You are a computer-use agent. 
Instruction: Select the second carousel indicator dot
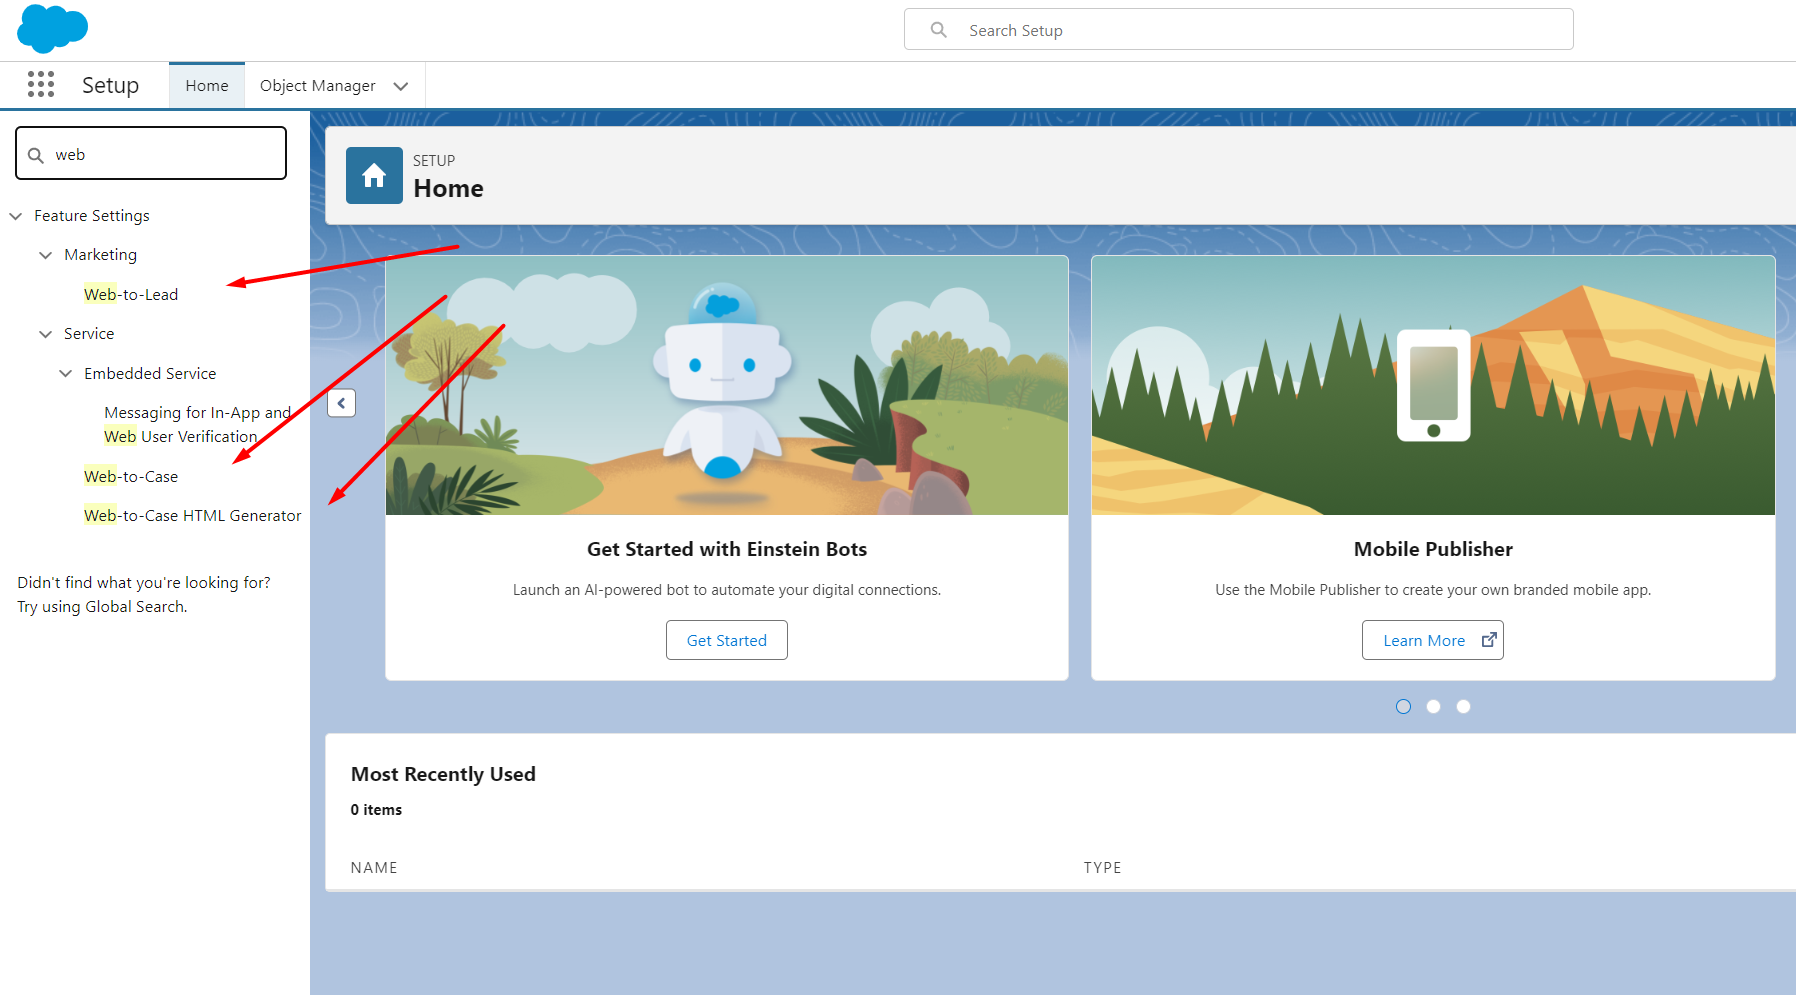pos(1433,706)
